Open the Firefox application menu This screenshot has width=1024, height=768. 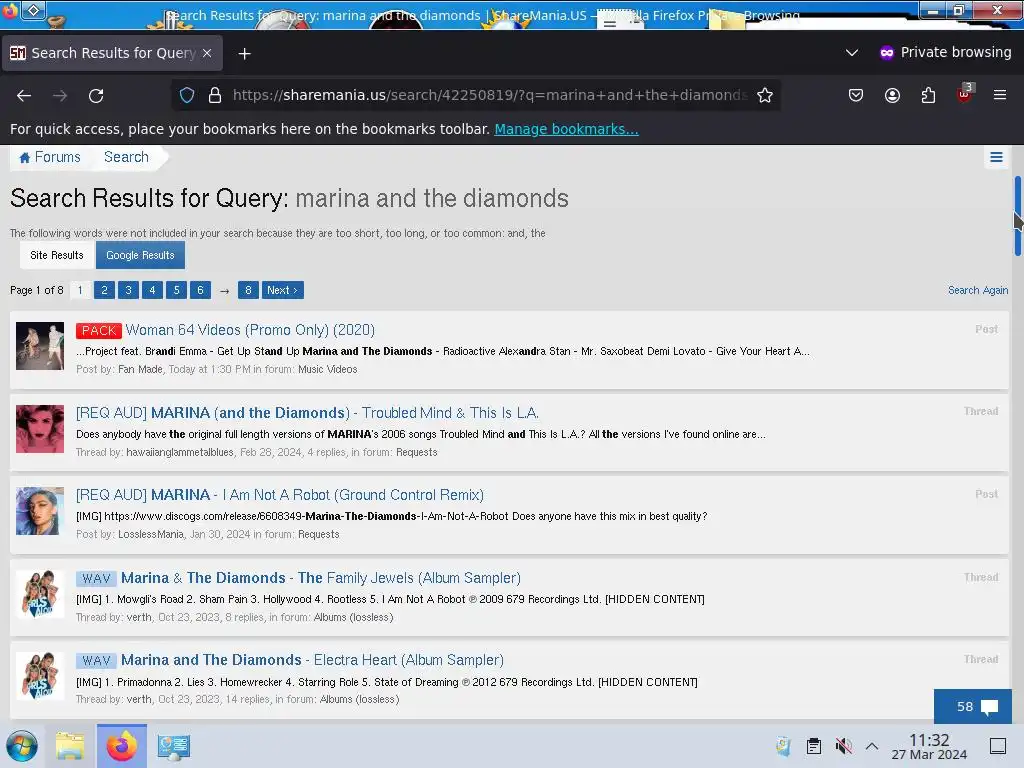1000,95
